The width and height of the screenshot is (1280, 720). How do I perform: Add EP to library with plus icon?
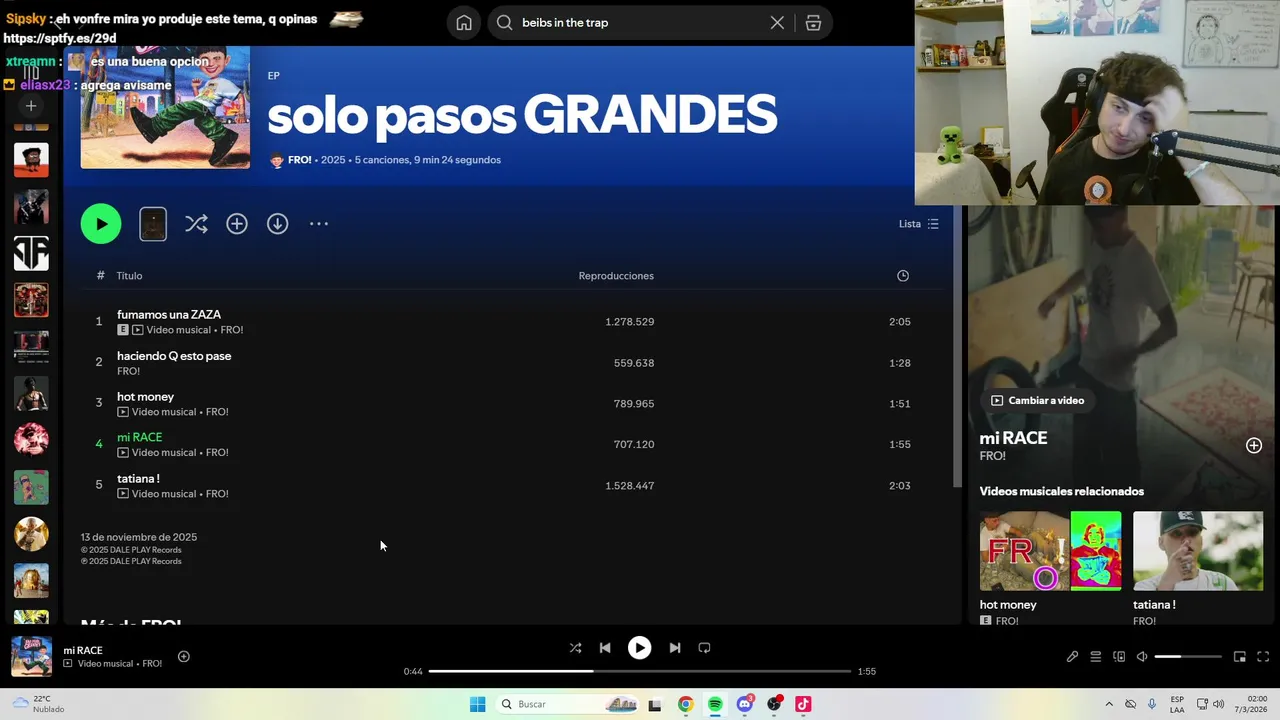(237, 224)
